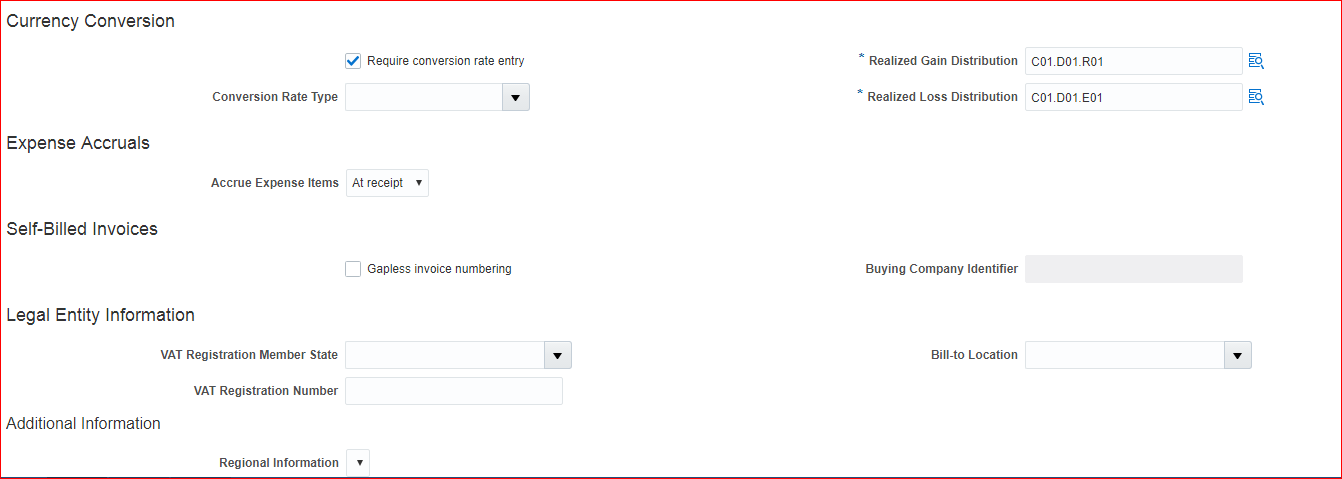Click Buying Company Identifier field
The height and width of the screenshot is (479, 1342).
coord(1133,269)
